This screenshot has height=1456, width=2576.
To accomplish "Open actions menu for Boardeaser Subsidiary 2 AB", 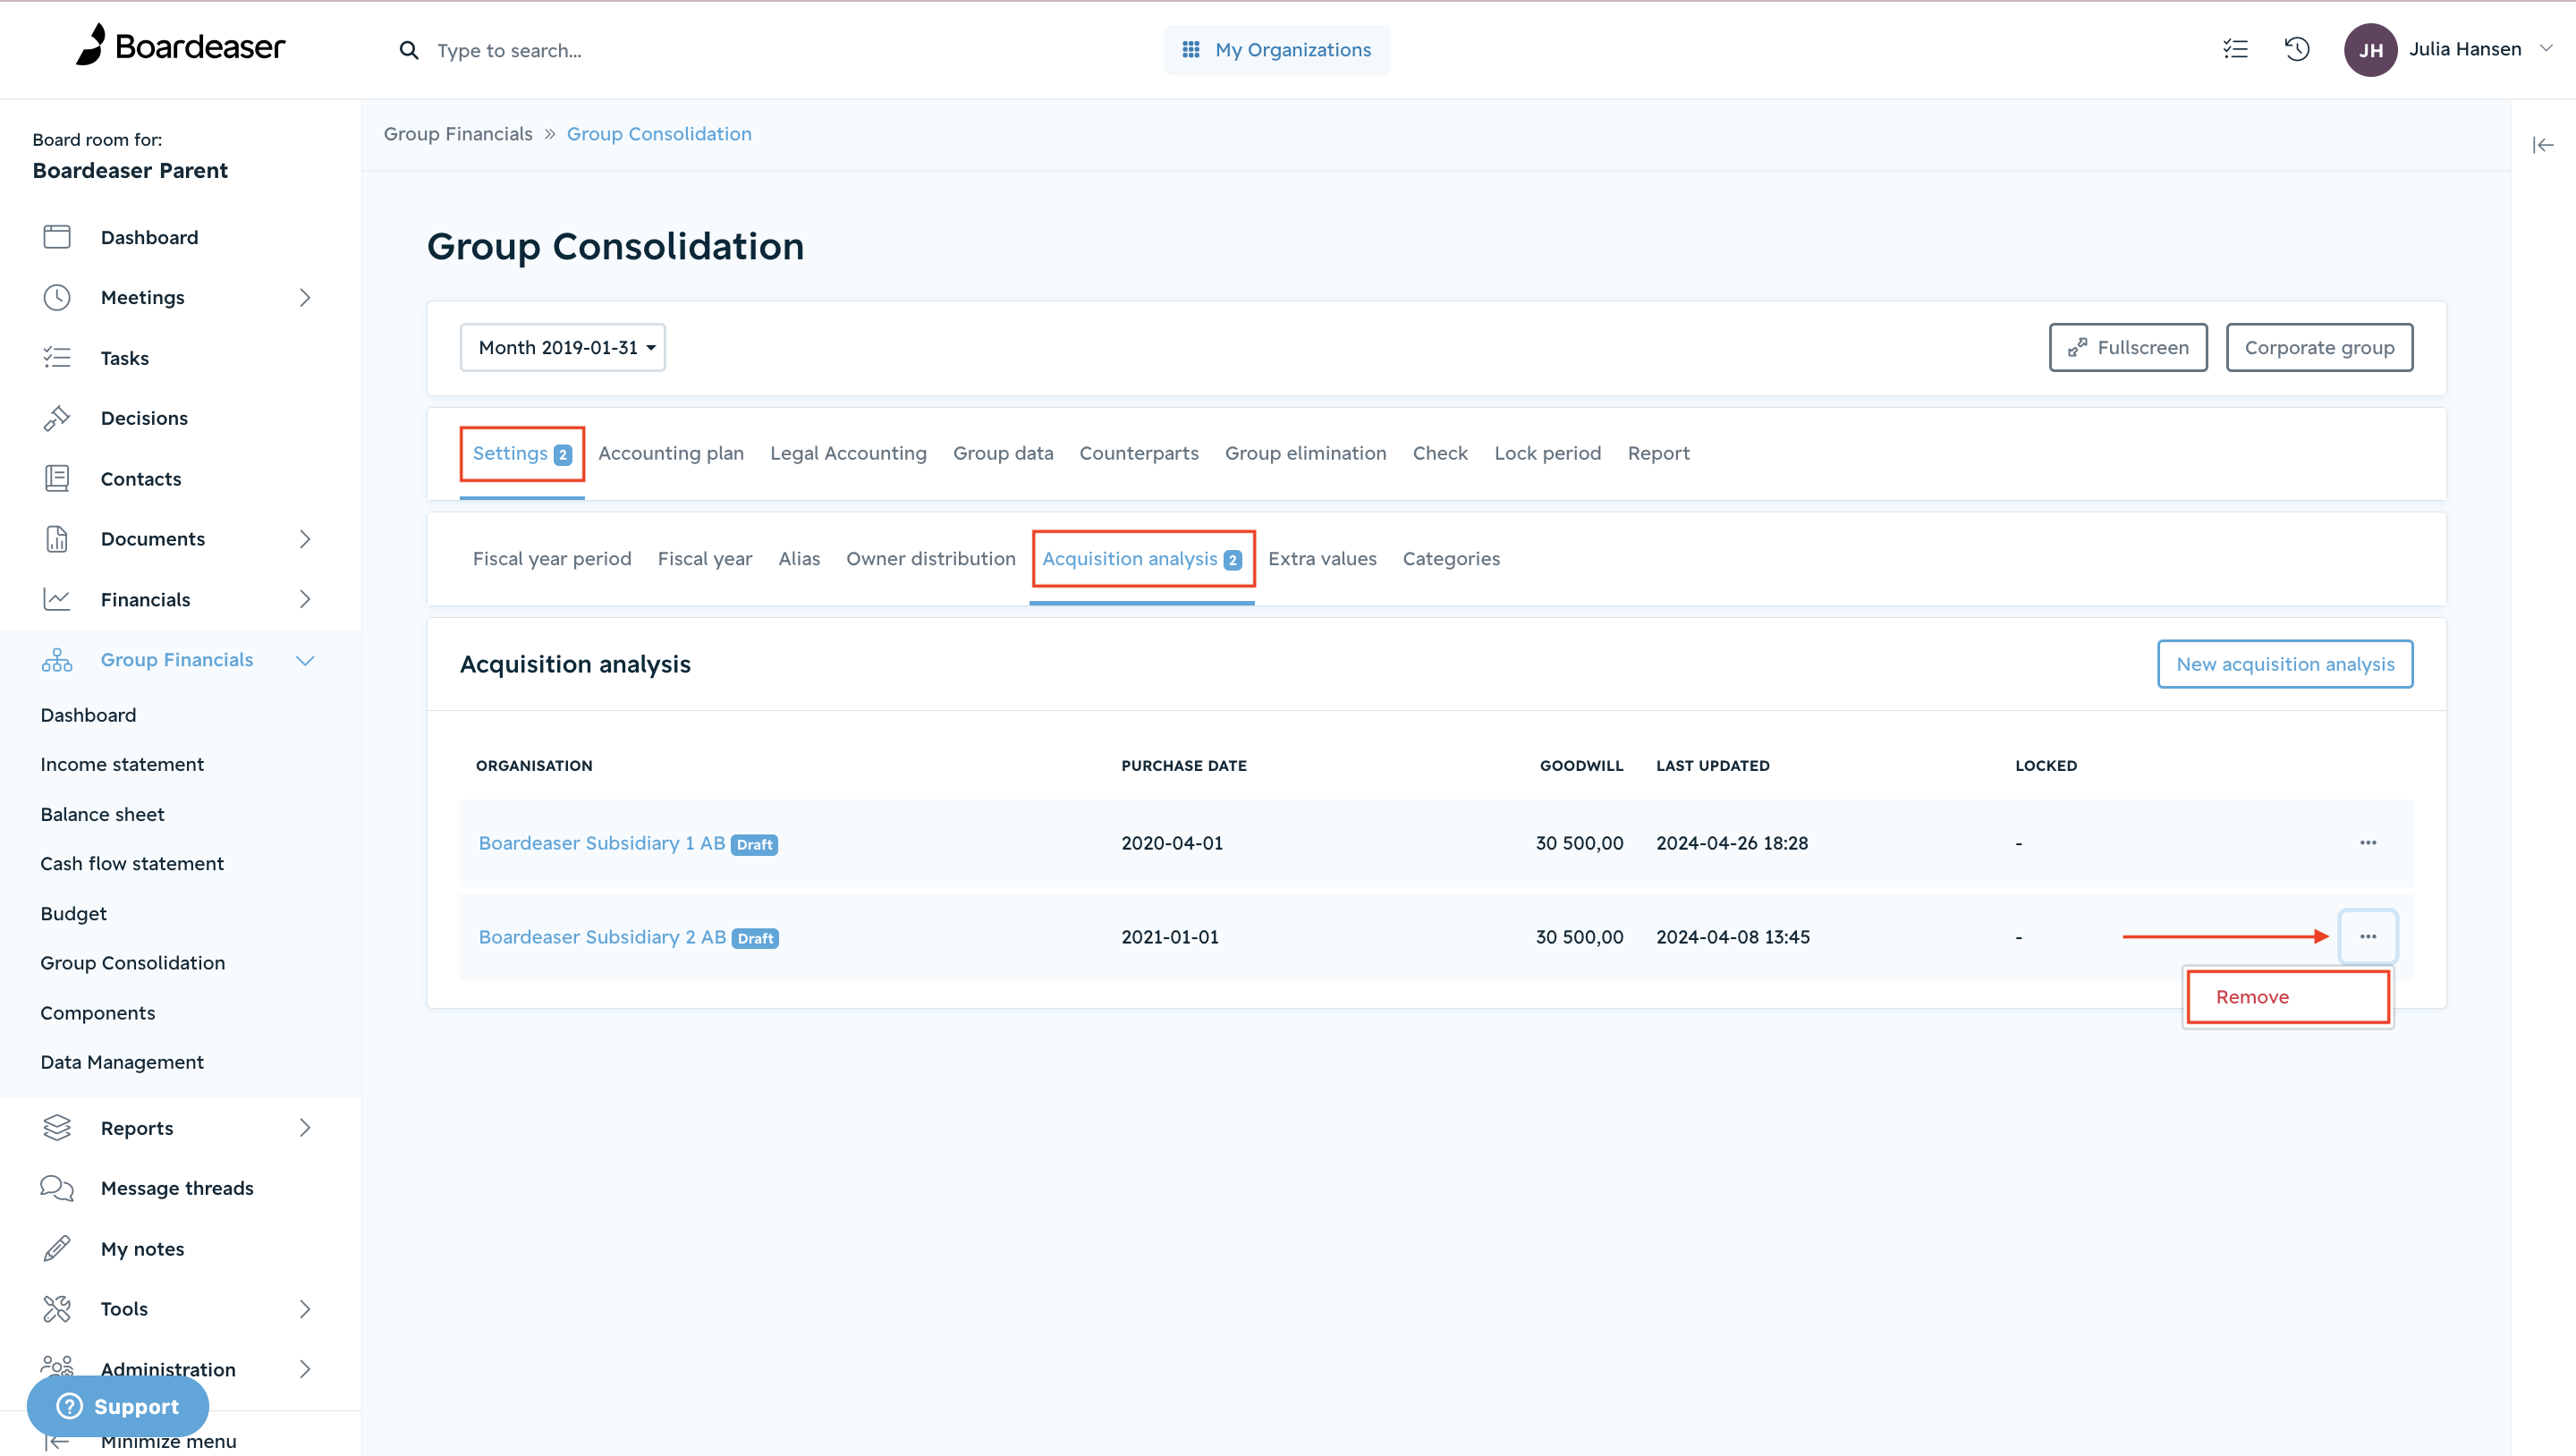I will [x=2368, y=937].
